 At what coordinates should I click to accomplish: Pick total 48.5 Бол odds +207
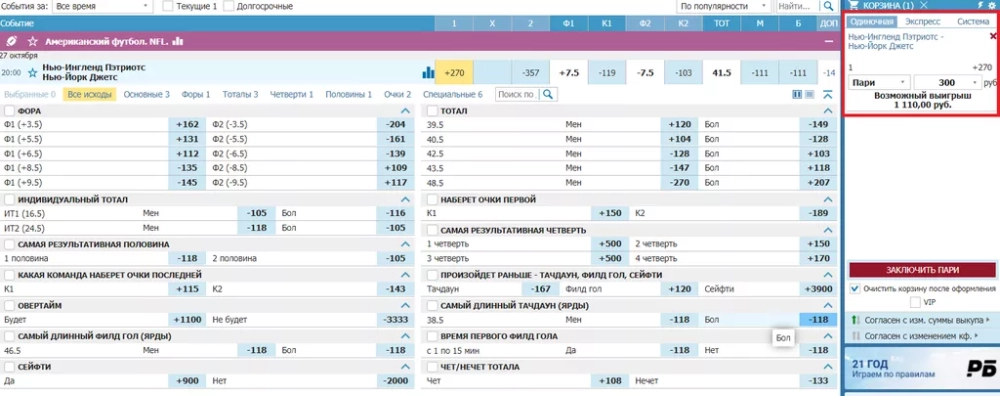tap(818, 182)
